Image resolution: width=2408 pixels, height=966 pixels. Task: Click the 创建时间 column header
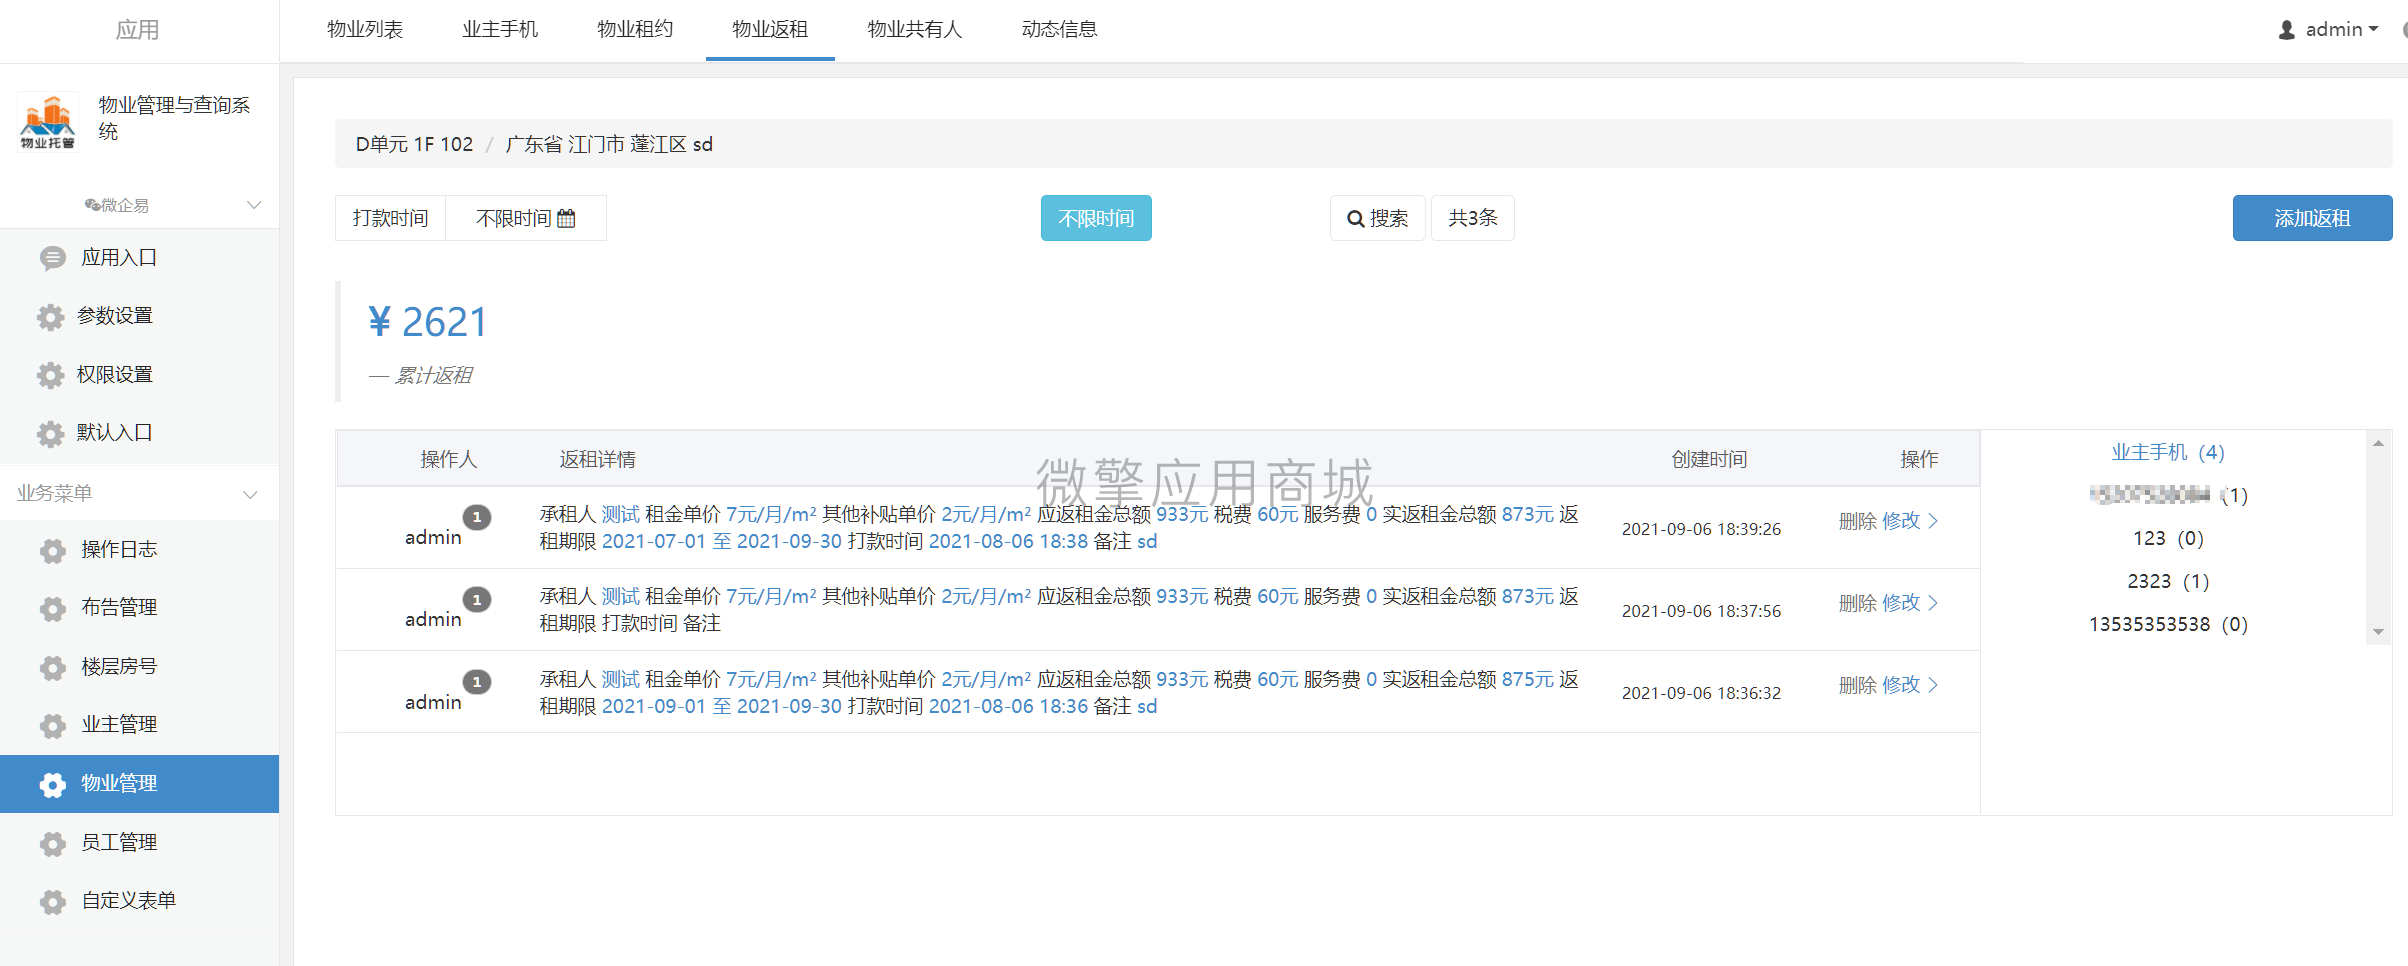click(x=1709, y=459)
